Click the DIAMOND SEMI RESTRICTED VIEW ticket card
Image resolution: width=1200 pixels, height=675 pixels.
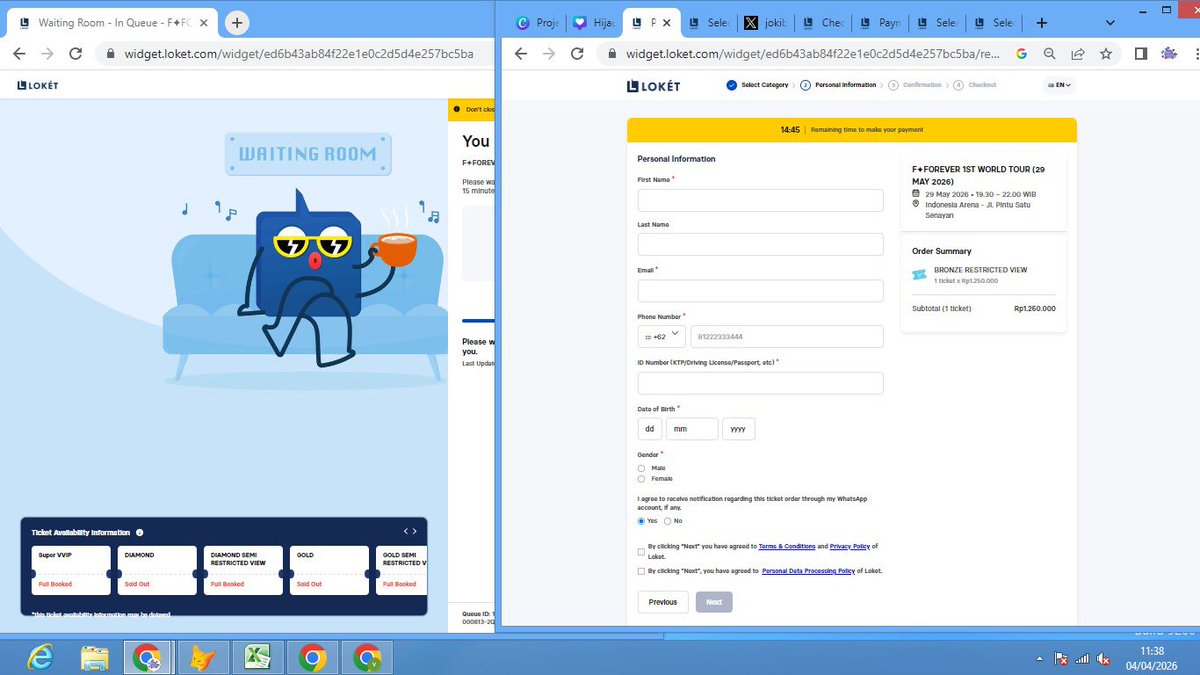tap(243, 570)
